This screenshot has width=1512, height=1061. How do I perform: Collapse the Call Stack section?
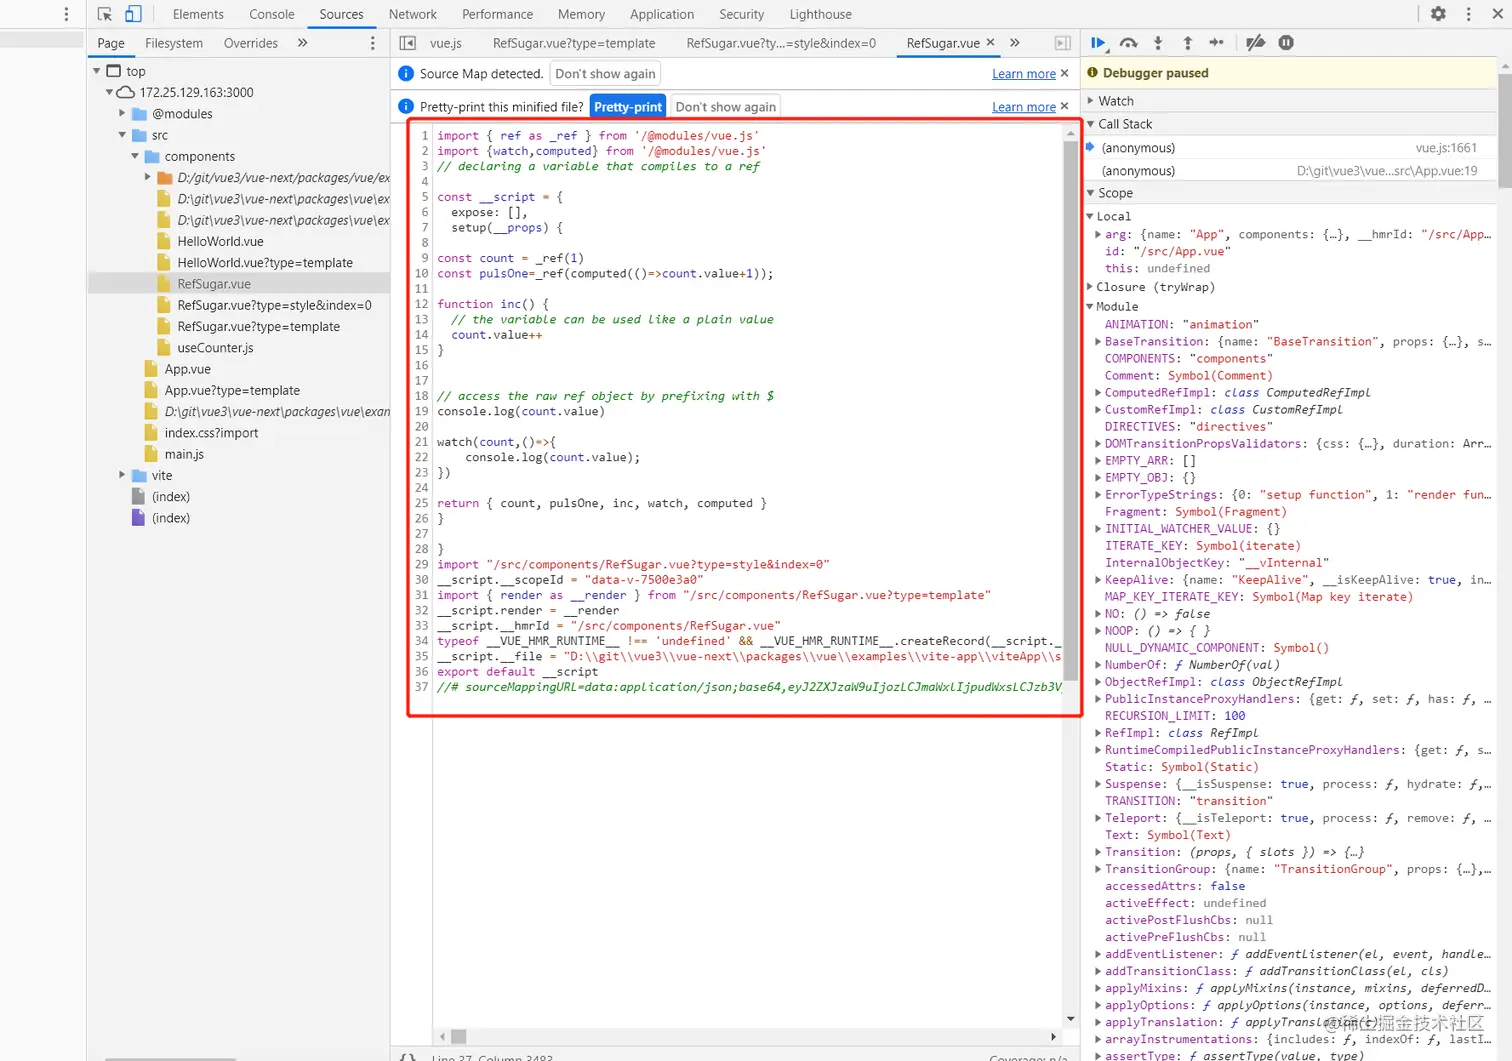[1124, 124]
